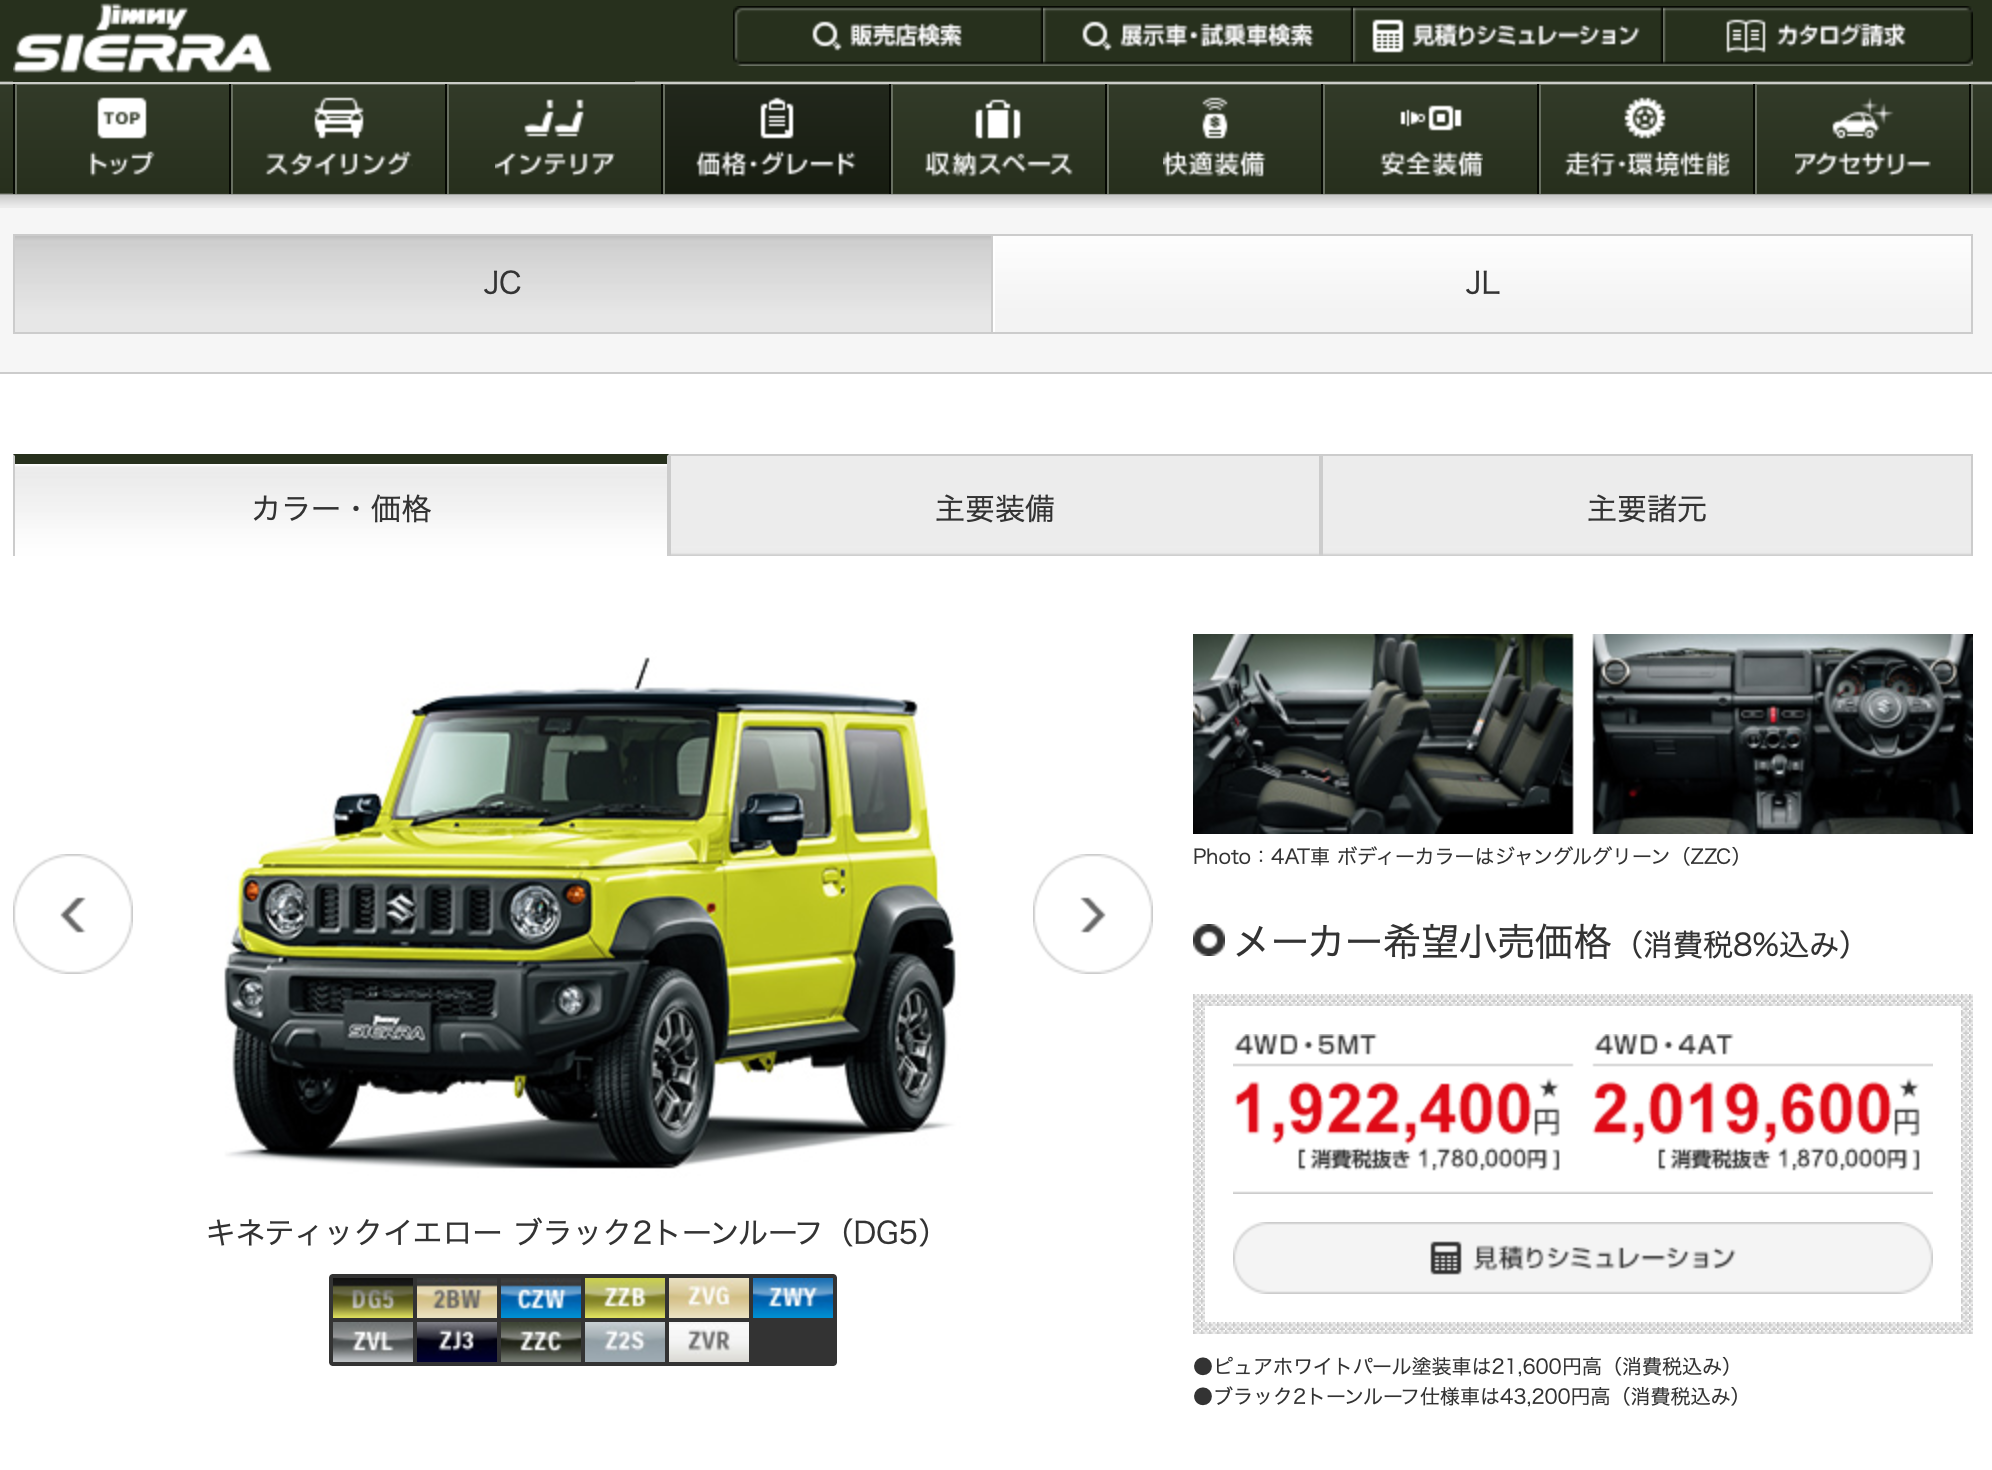Image resolution: width=1992 pixels, height=1470 pixels.
Task: Choose ZZB color swatch
Action: pos(625,1298)
